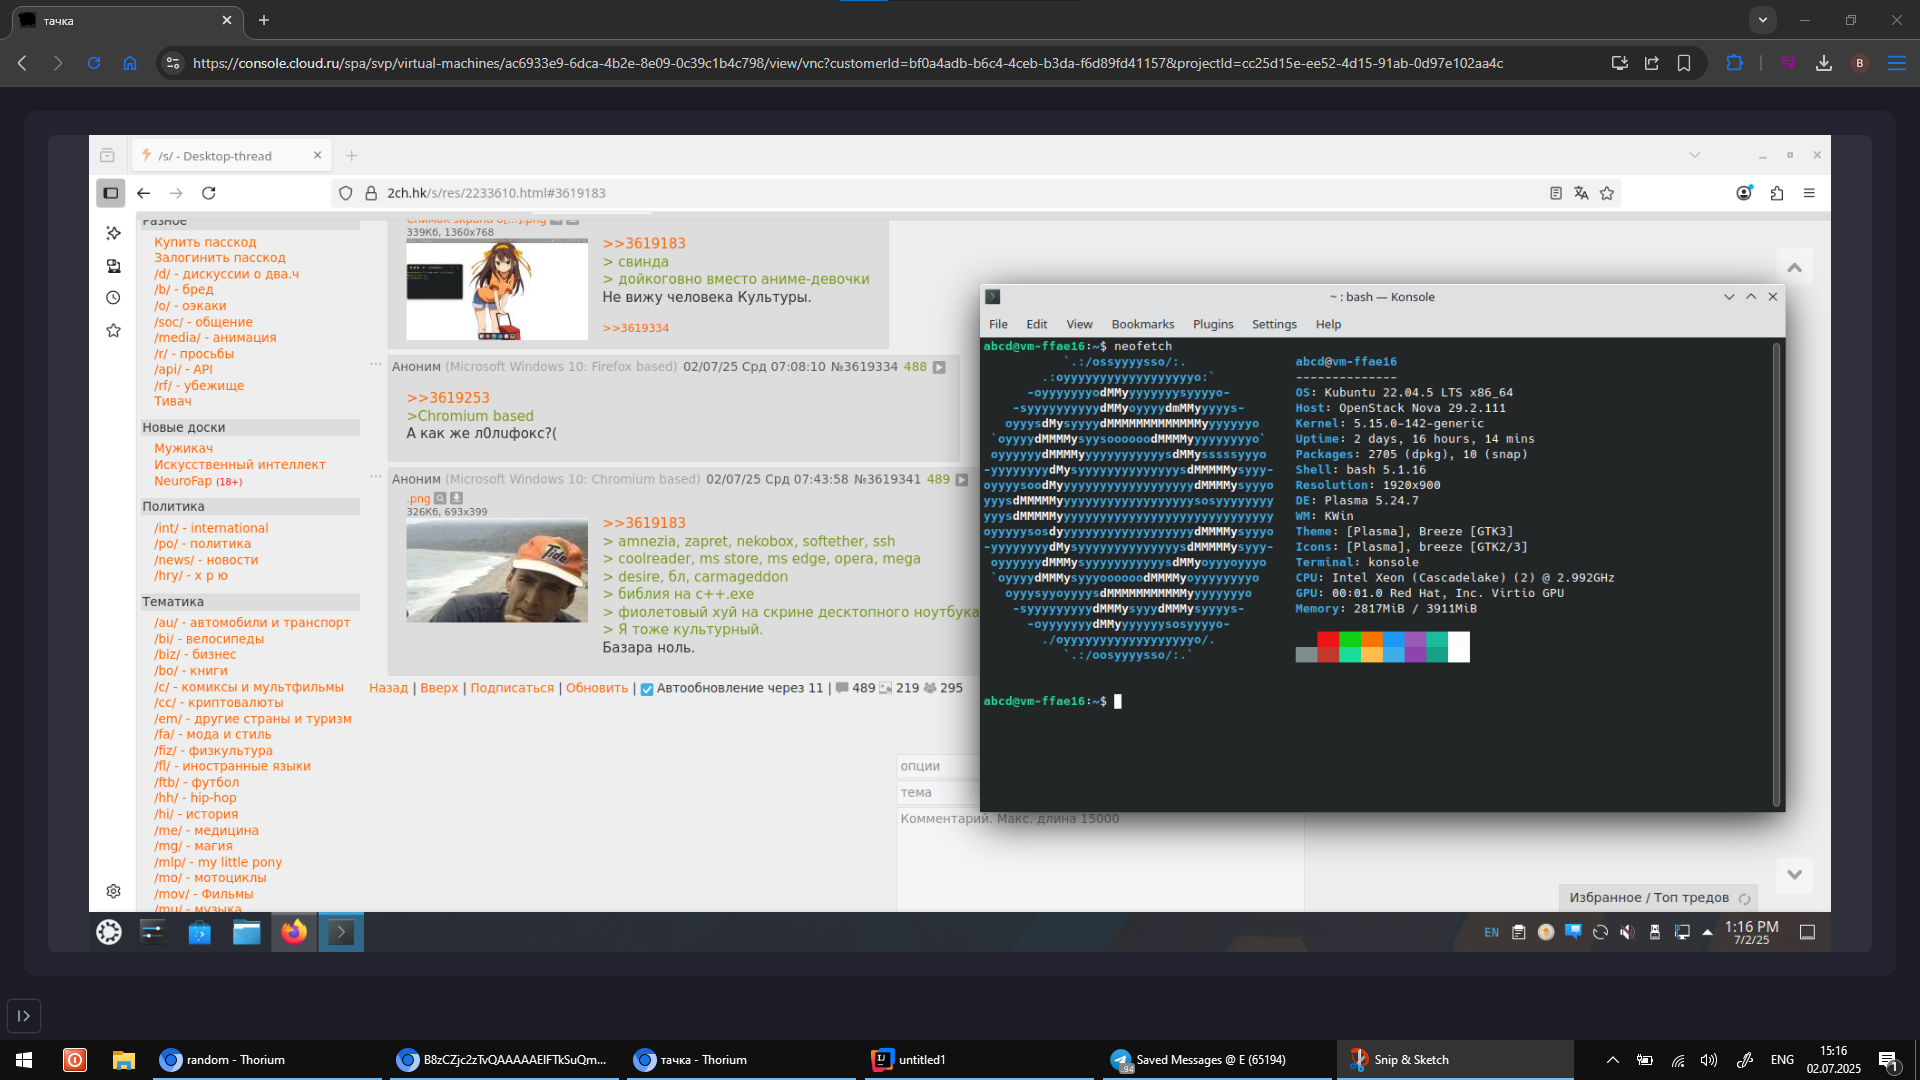Open the Firefox sidebar History icon
This screenshot has width=1920, height=1080.
point(113,298)
